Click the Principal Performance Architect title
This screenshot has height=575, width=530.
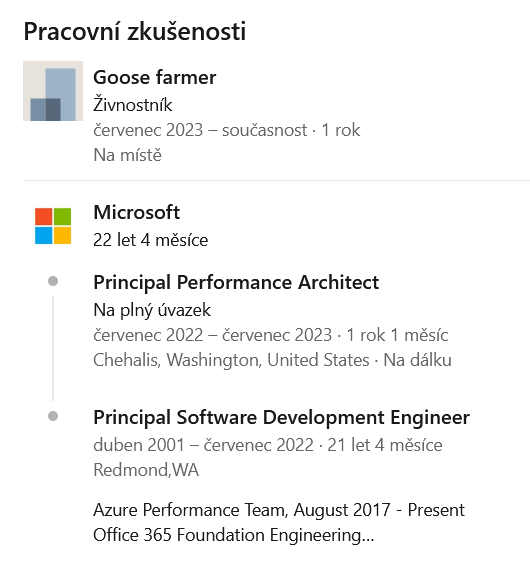click(x=236, y=283)
